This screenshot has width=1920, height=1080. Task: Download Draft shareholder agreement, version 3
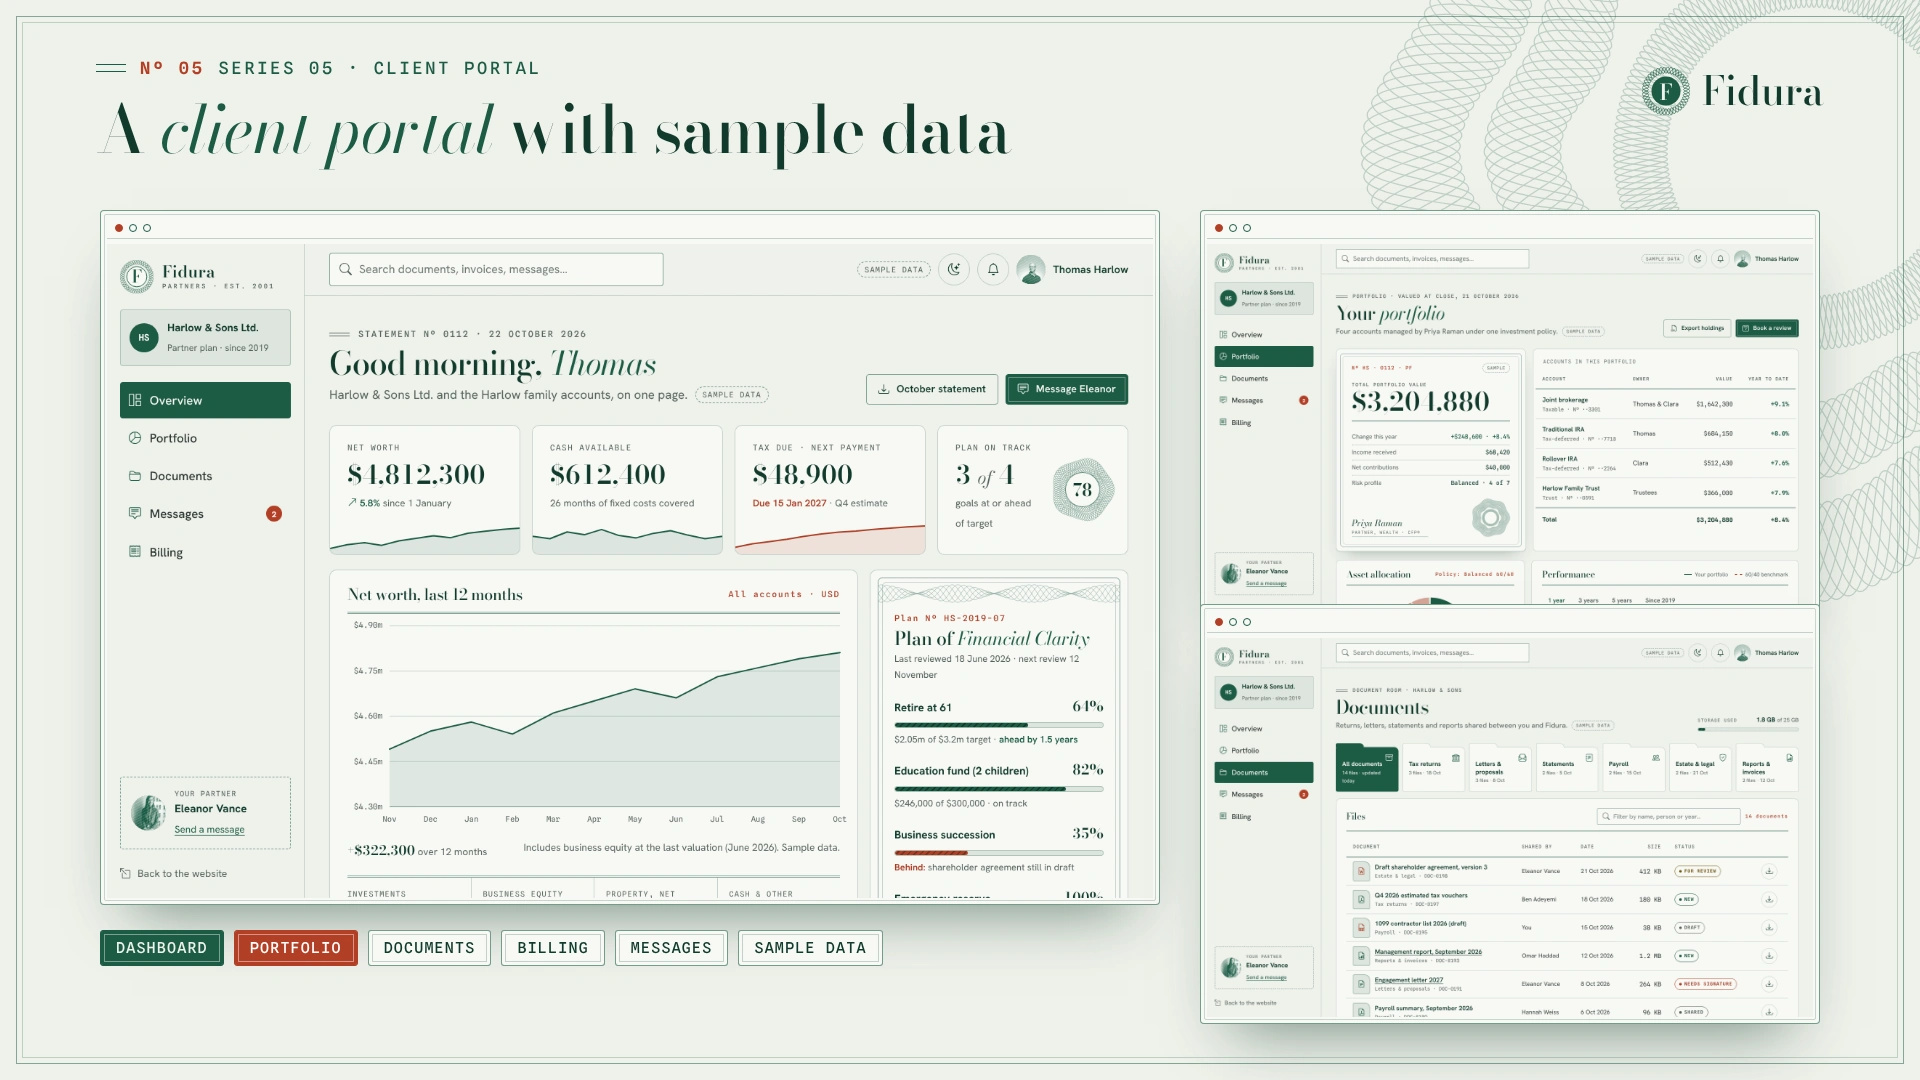tap(1769, 871)
